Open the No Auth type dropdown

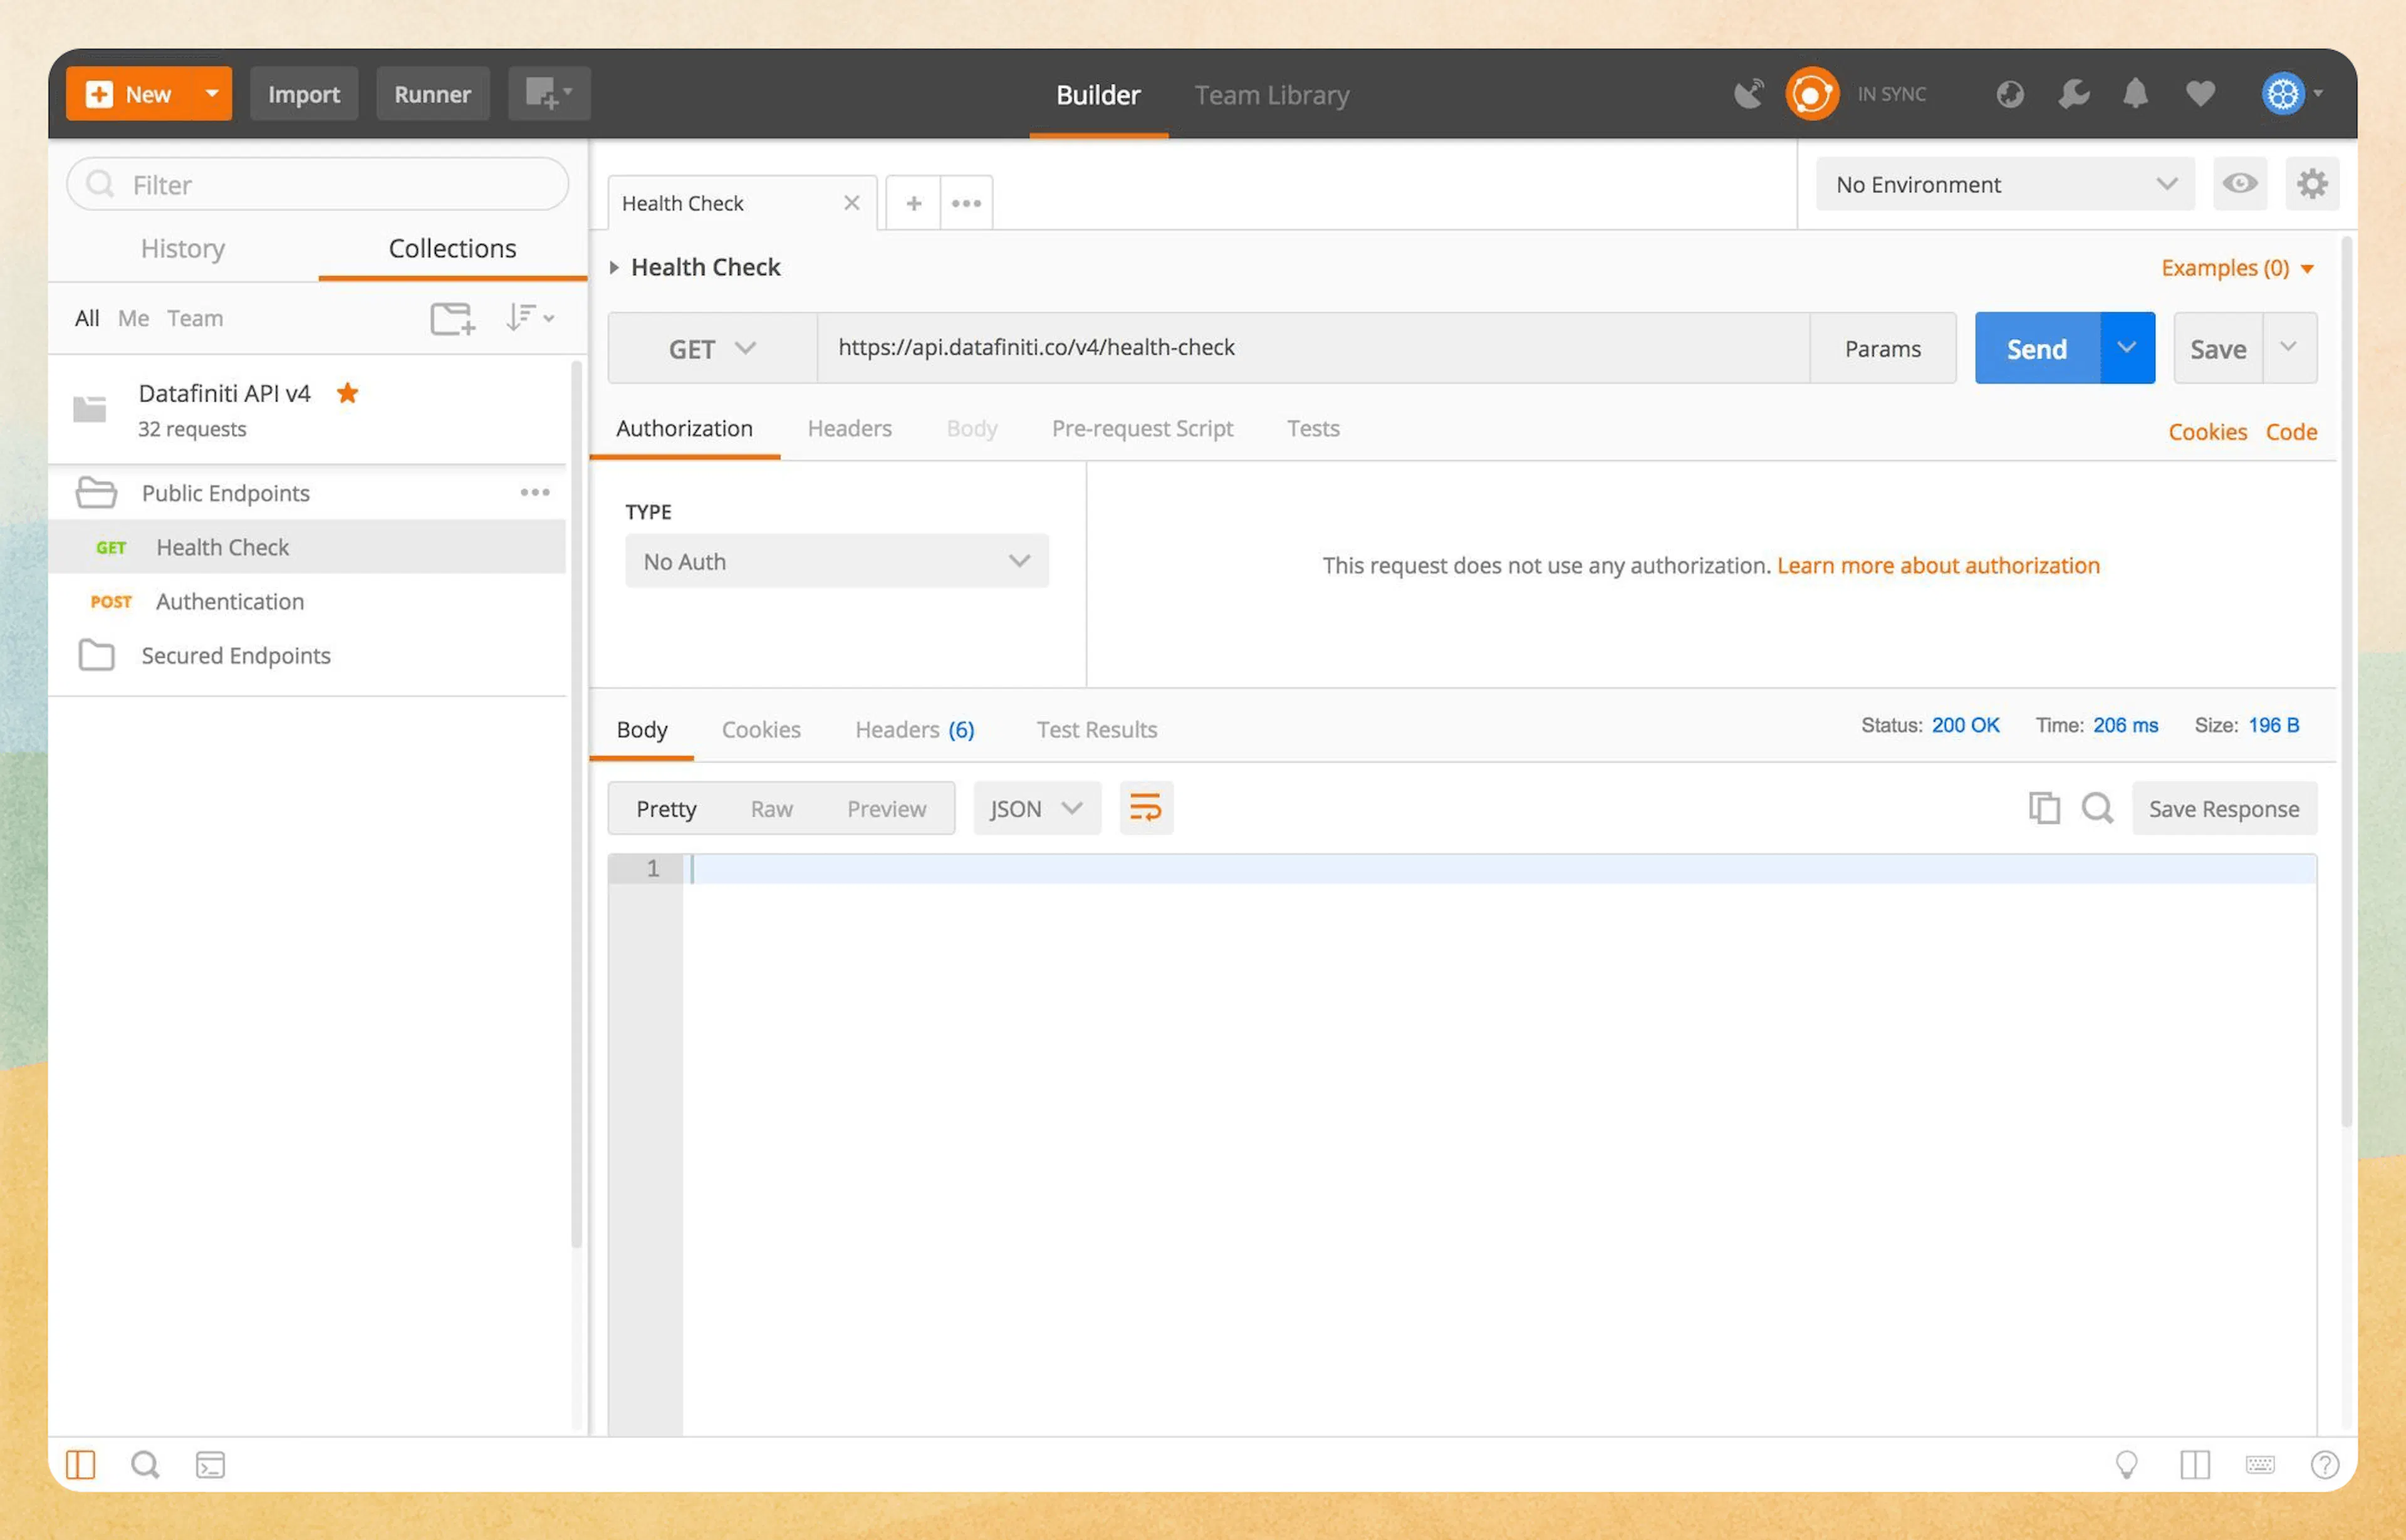point(836,561)
